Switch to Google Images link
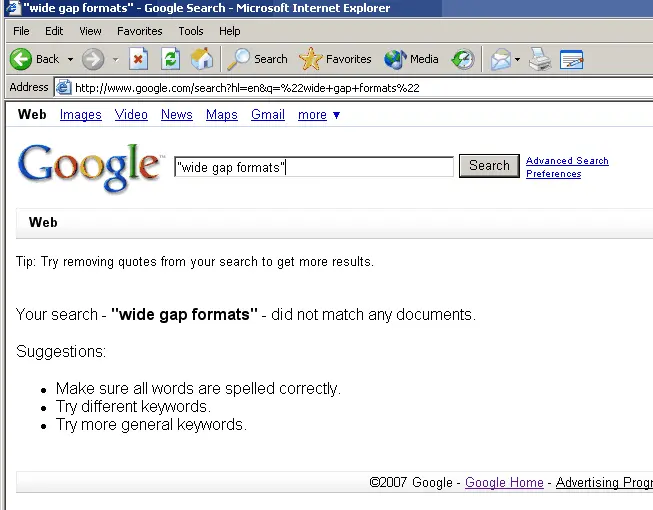 pos(81,114)
